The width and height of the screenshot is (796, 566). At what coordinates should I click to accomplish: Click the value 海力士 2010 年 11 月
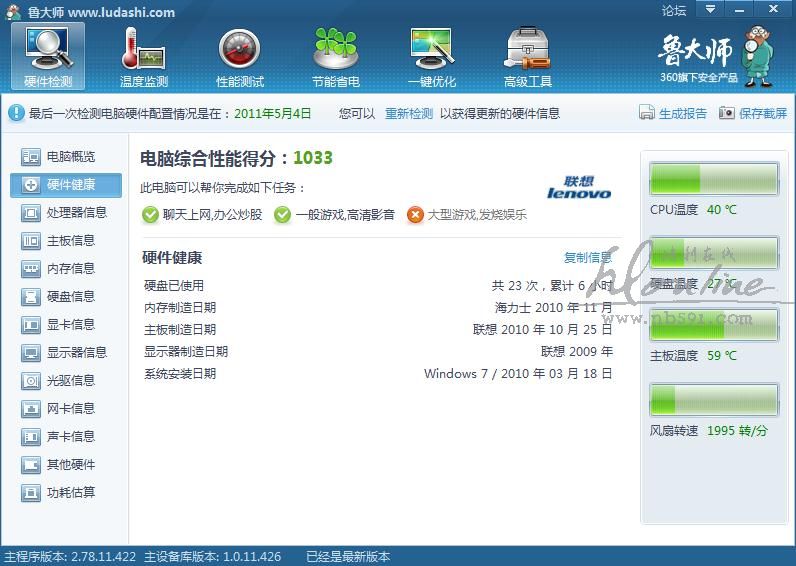pyautogui.click(x=553, y=308)
